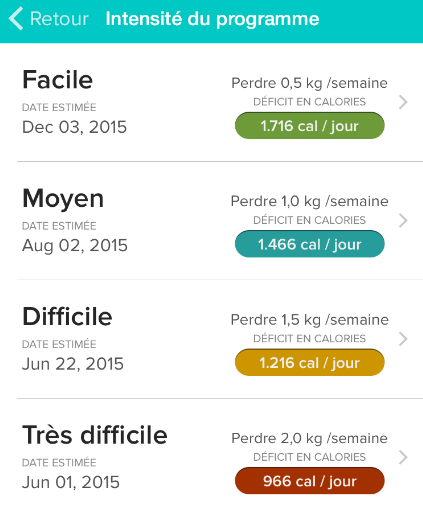Open the Moyen row chevron
The width and height of the screenshot is (423, 513).
click(403, 220)
